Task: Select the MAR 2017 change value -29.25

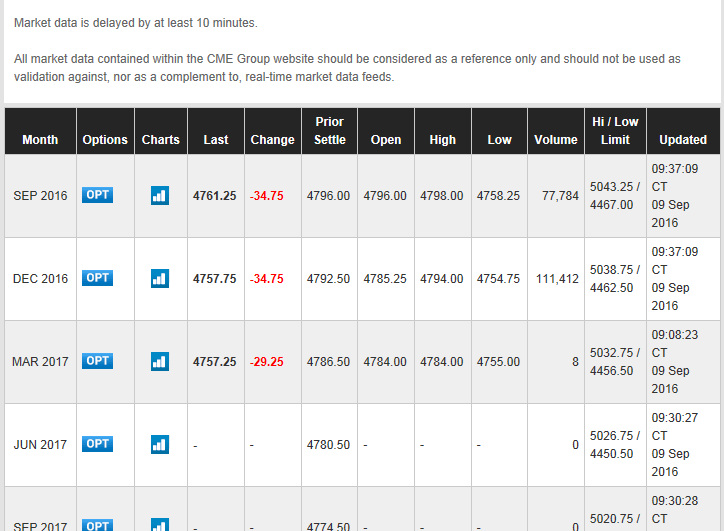Action: point(267,362)
